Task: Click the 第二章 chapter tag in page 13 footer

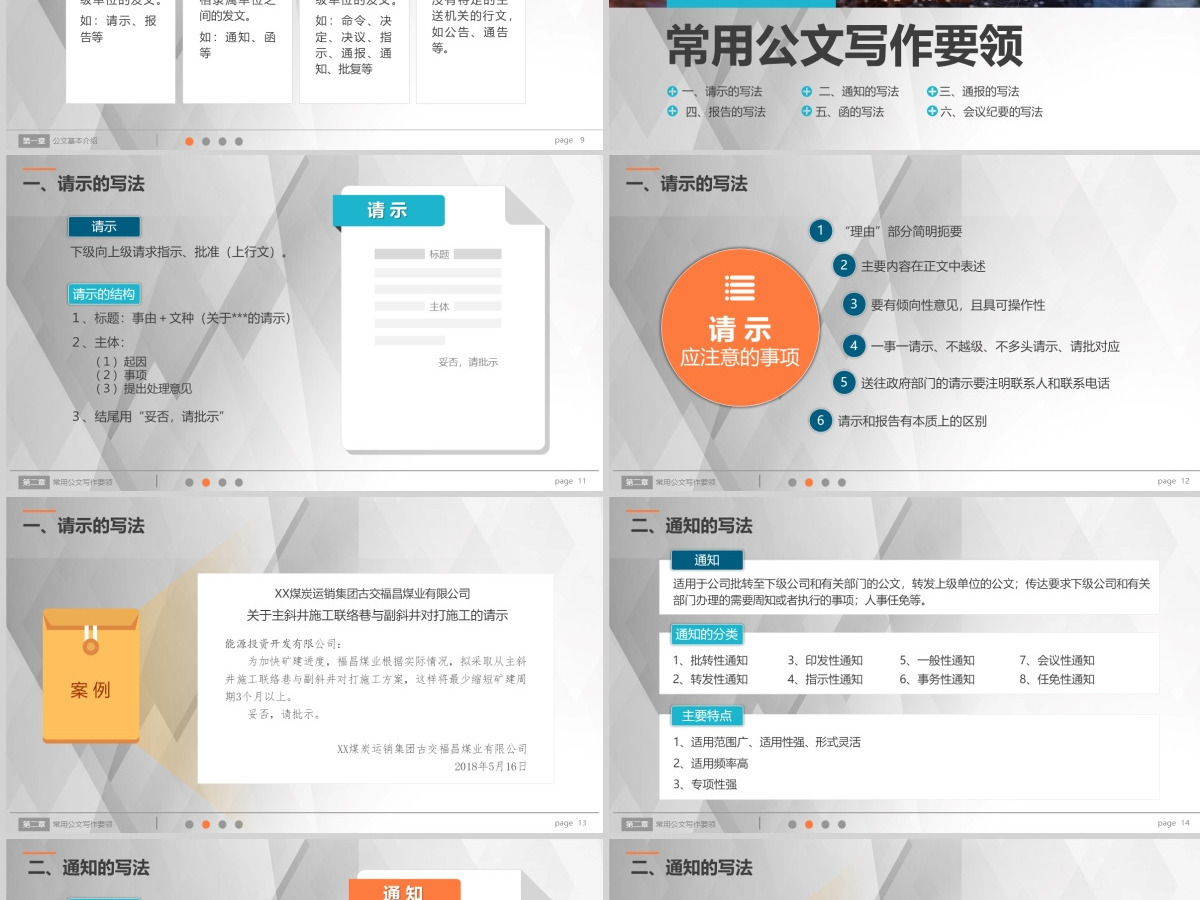Action: pos(33,824)
